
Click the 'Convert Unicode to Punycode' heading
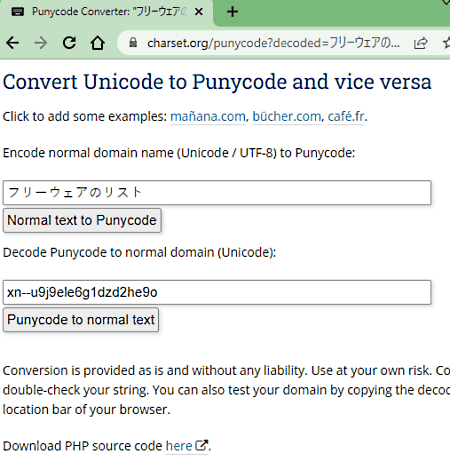[x=217, y=82]
